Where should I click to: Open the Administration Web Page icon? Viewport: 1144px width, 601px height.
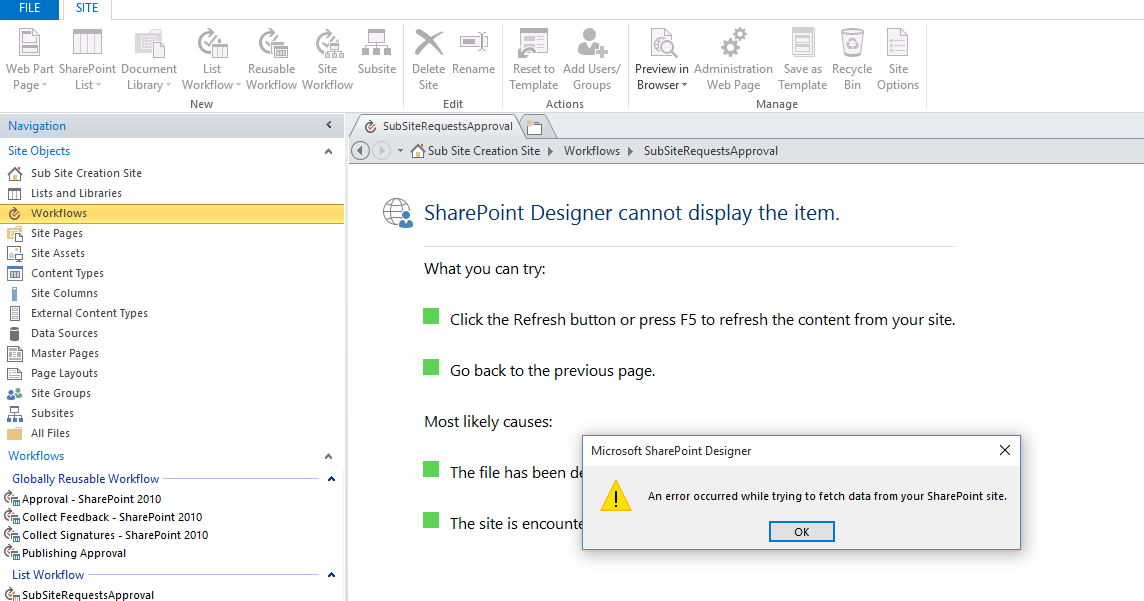(733, 55)
